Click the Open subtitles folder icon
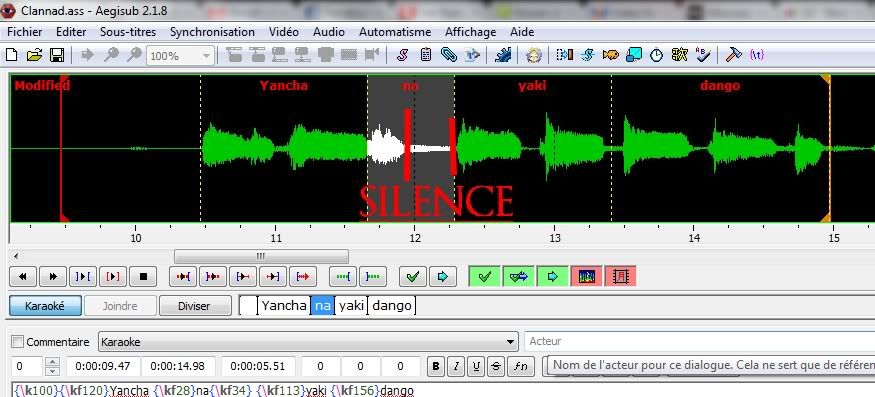This screenshot has width=875, height=397. pos(35,55)
